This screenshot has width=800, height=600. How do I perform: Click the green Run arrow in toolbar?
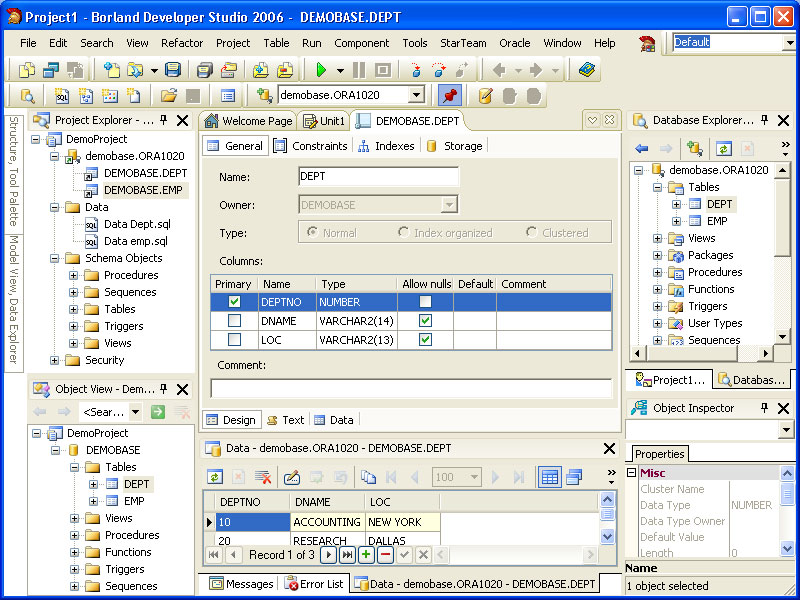pyautogui.click(x=321, y=70)
